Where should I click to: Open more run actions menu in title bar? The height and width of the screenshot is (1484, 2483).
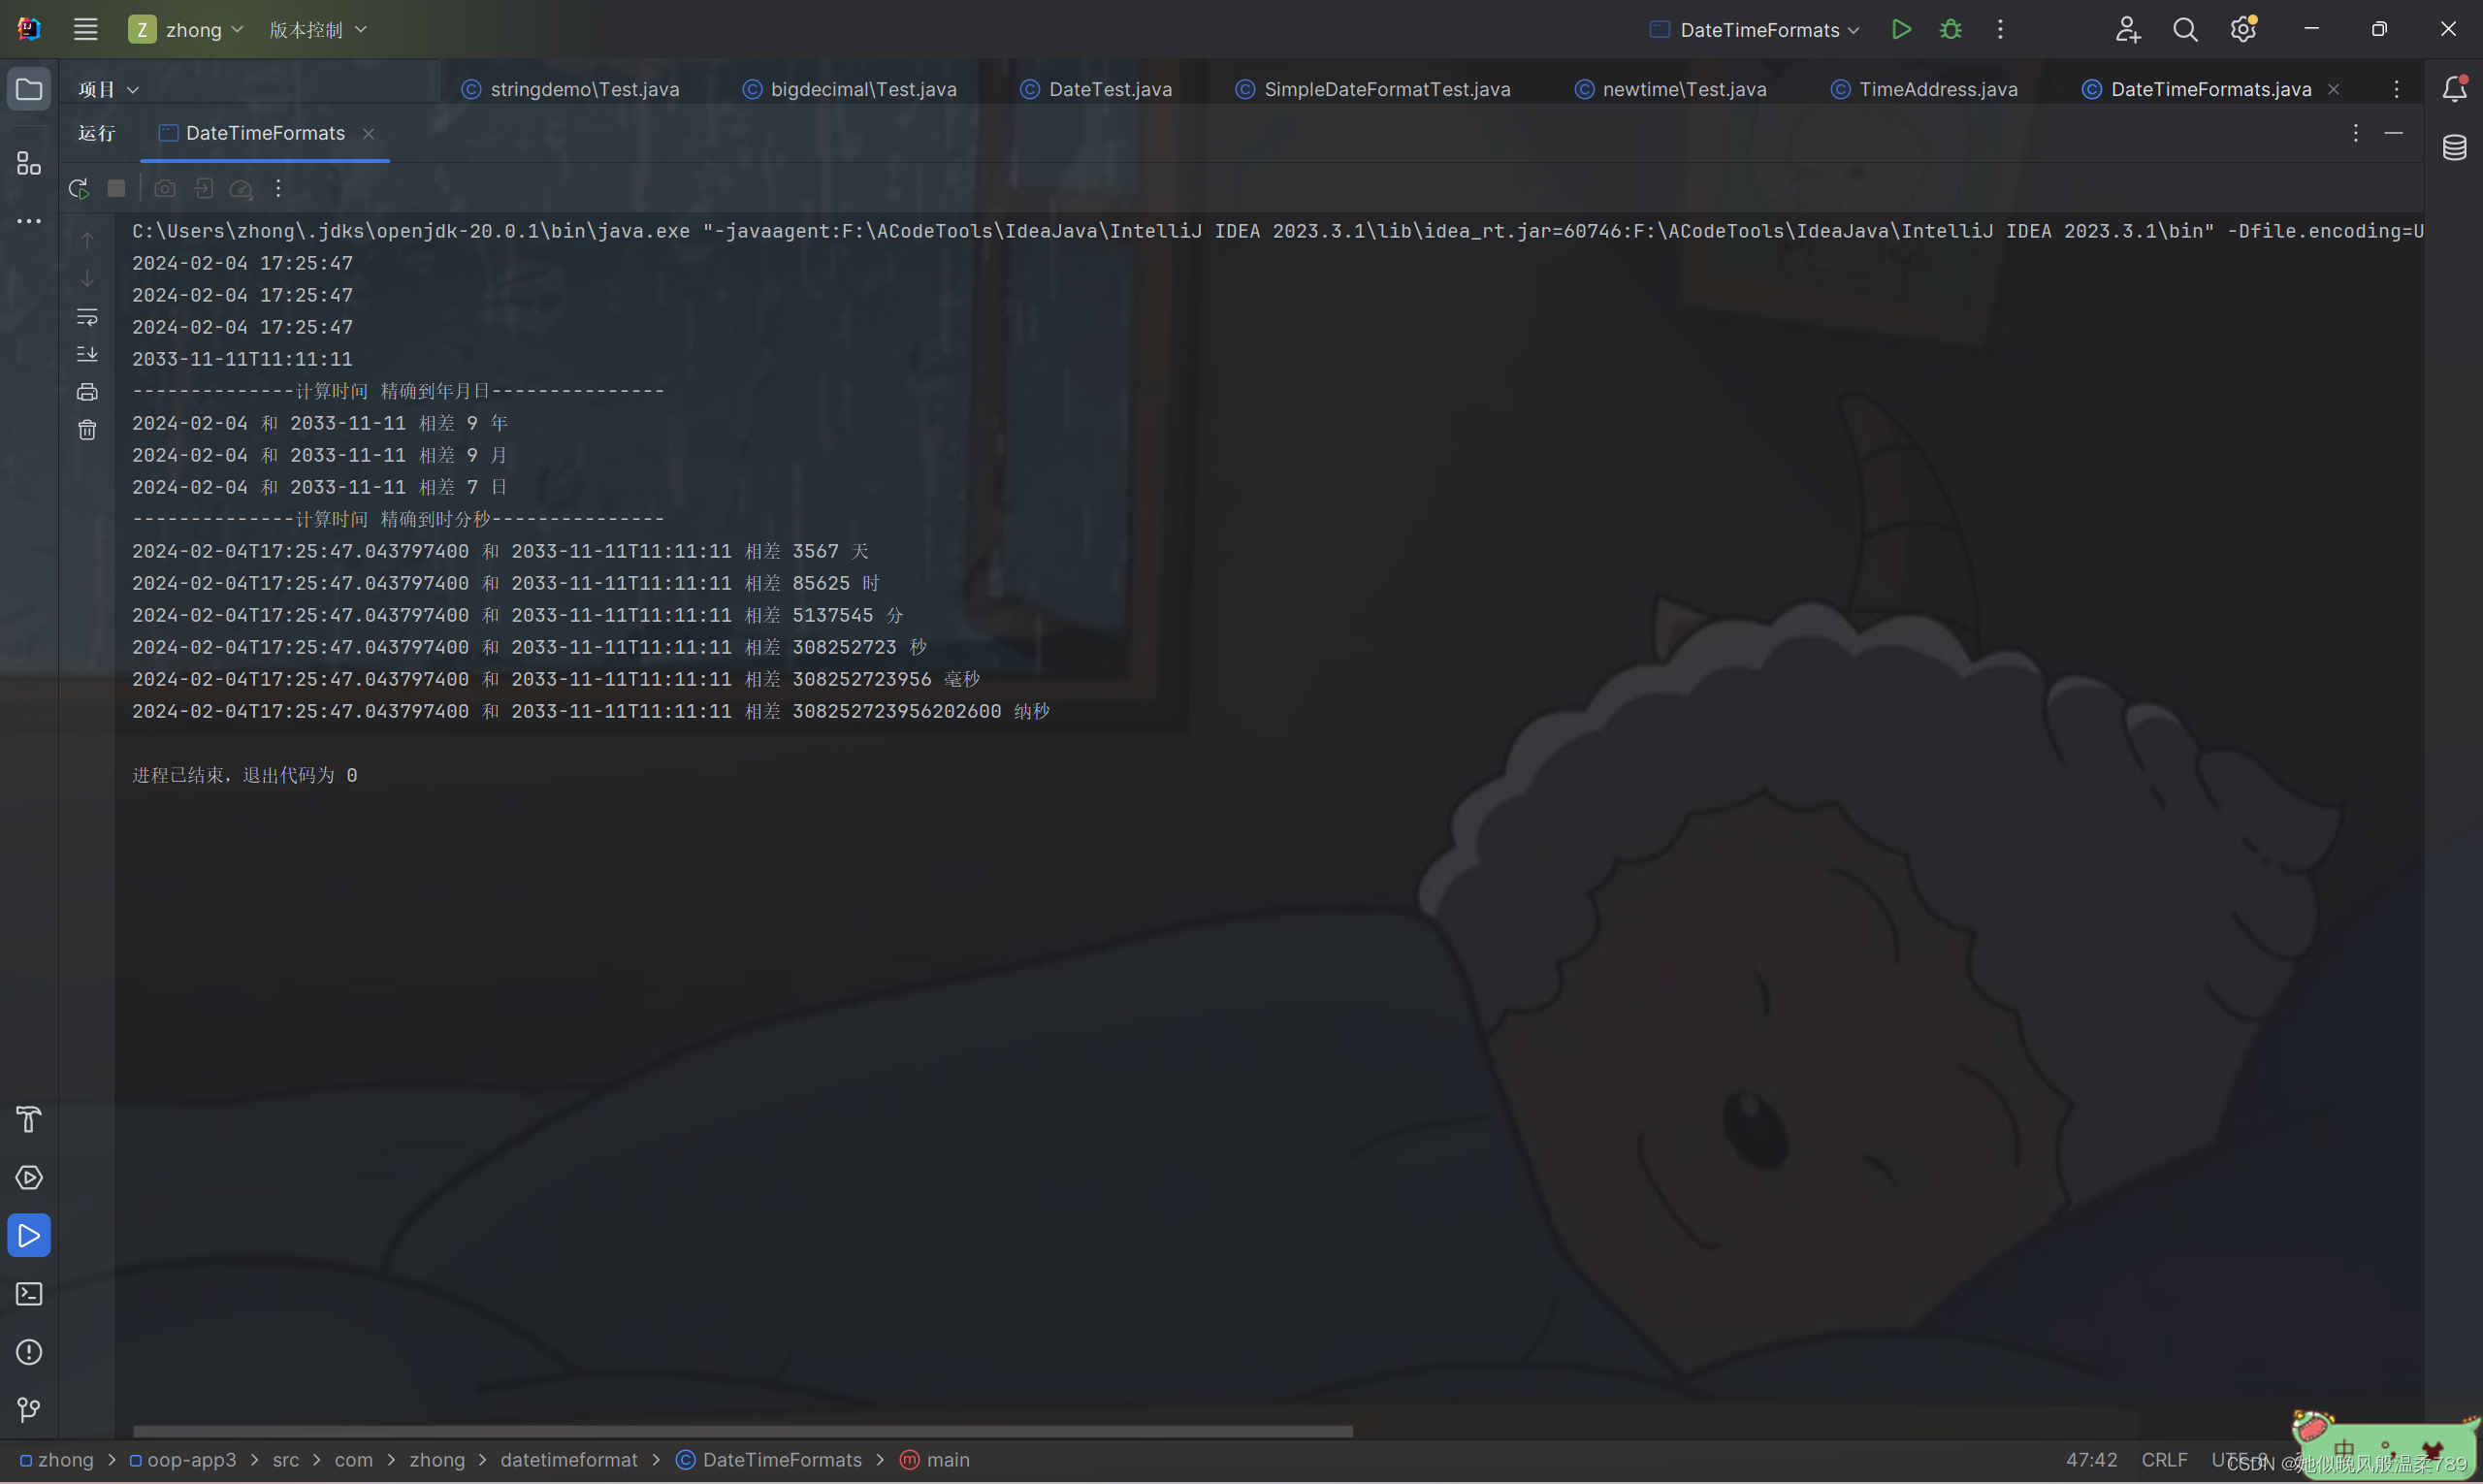point(2000,30)
